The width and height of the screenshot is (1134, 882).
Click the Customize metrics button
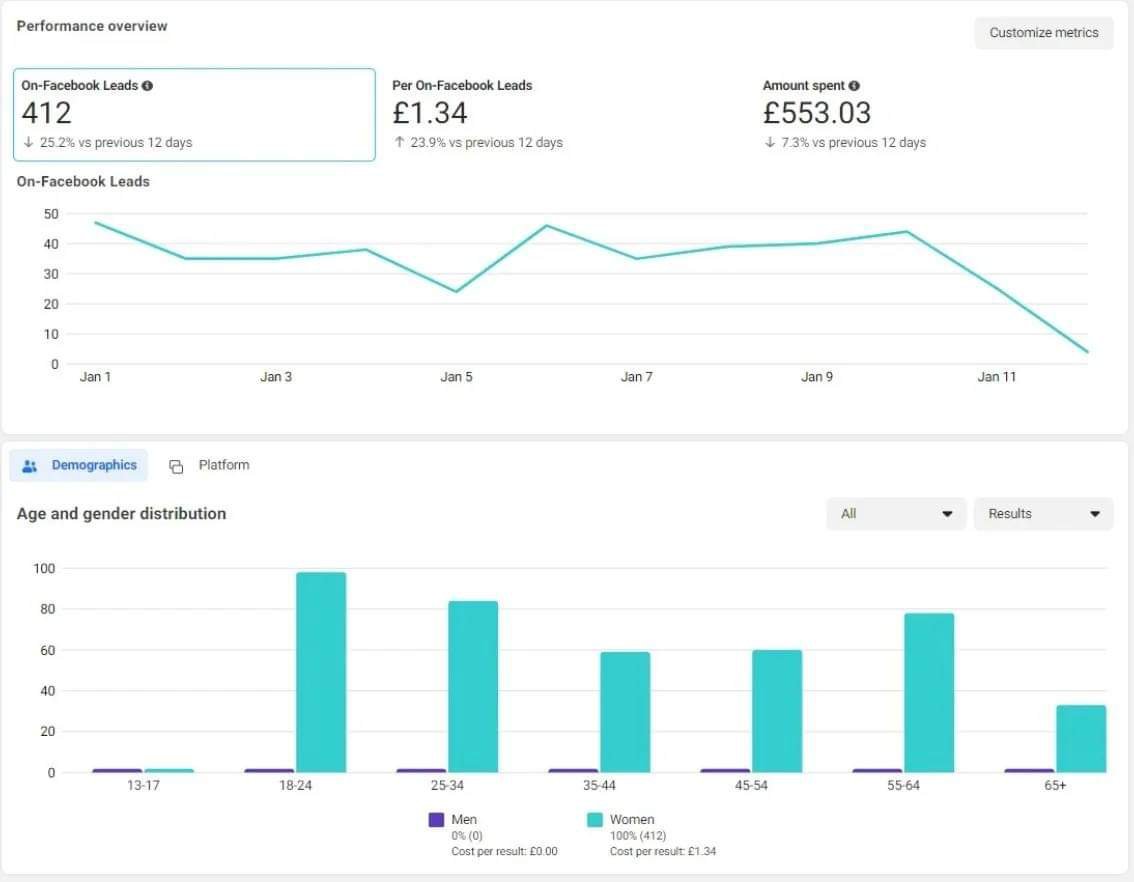point(1043,33)
